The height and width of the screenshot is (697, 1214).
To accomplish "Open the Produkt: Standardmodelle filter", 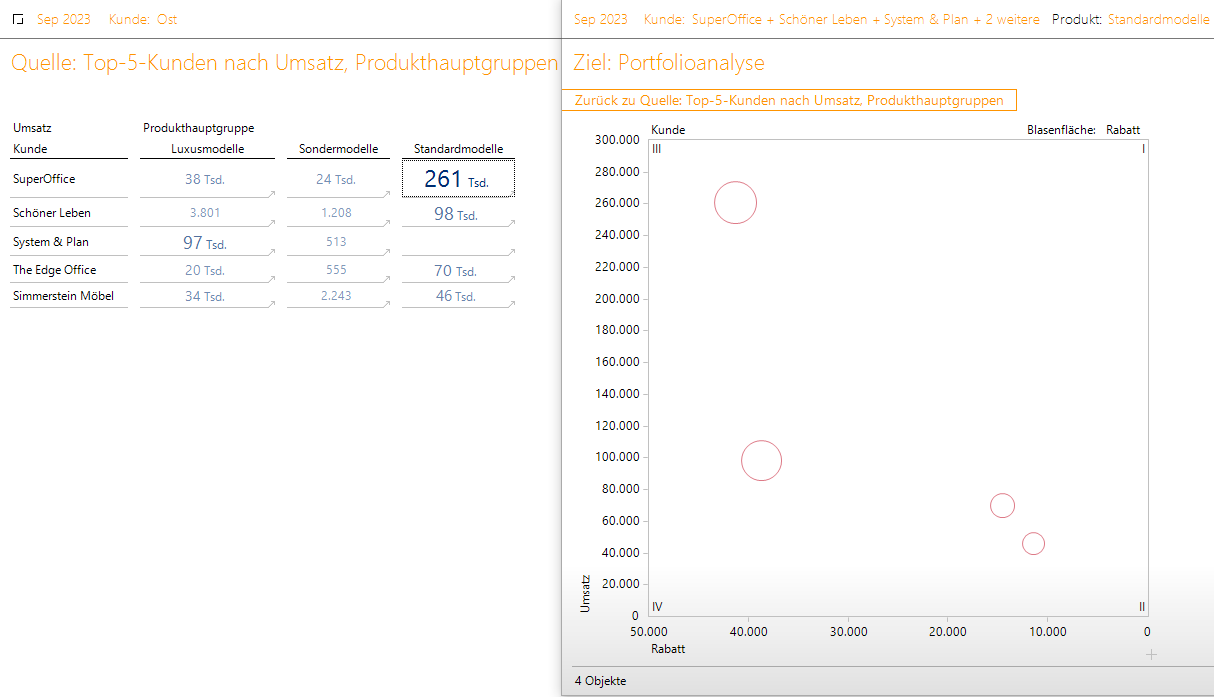I will (x=1131, y=19).
